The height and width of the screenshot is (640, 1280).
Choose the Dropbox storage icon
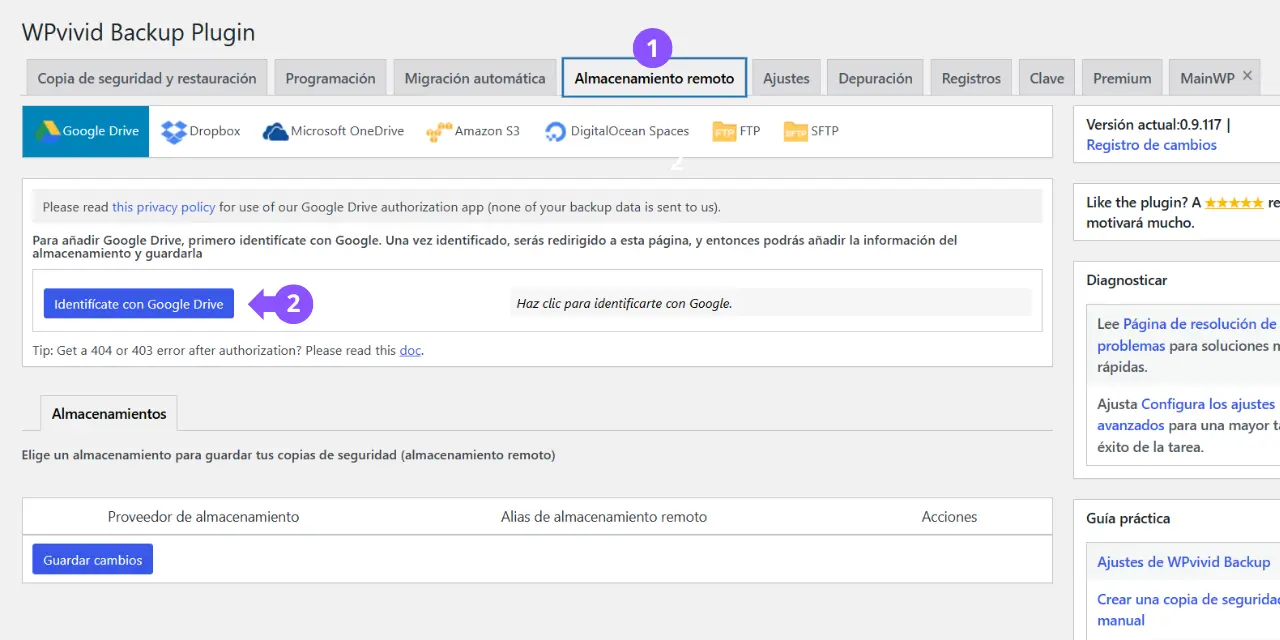[x=174, y=131]
